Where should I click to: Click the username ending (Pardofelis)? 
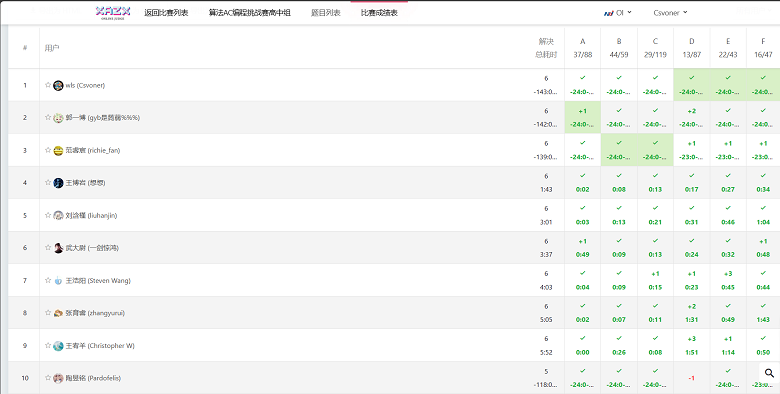tap(93, 378)
